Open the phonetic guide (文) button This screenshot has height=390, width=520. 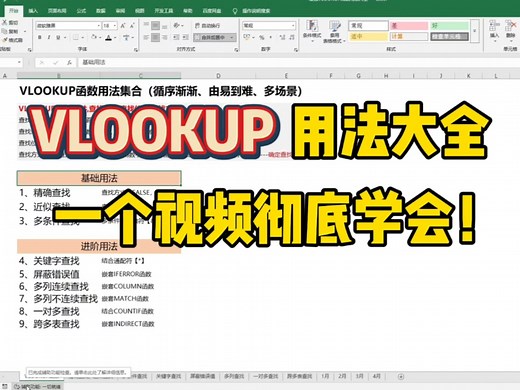coord(126,37)
